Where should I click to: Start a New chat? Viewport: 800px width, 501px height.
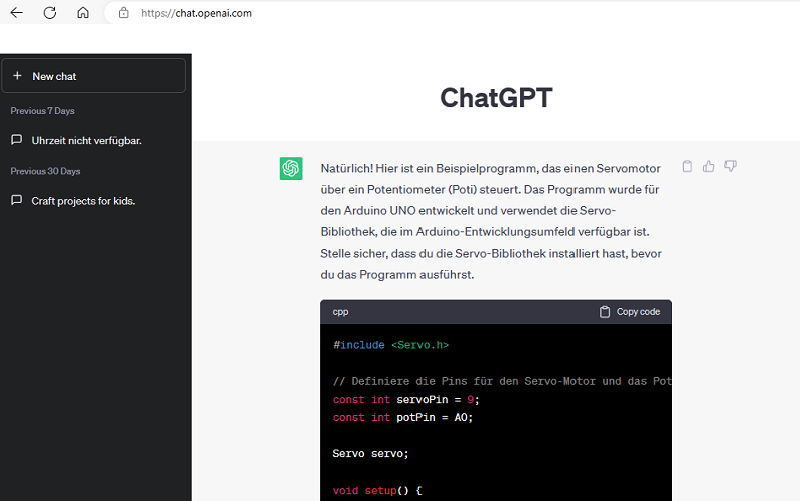point(93,76)
